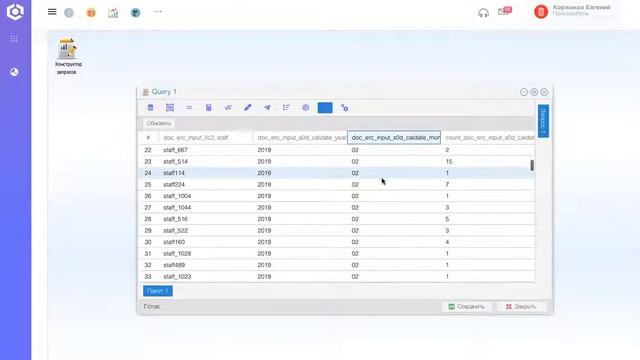Open the connected nodes settings toolbar icon
This screenshot has width=640, height=360.
344,108
